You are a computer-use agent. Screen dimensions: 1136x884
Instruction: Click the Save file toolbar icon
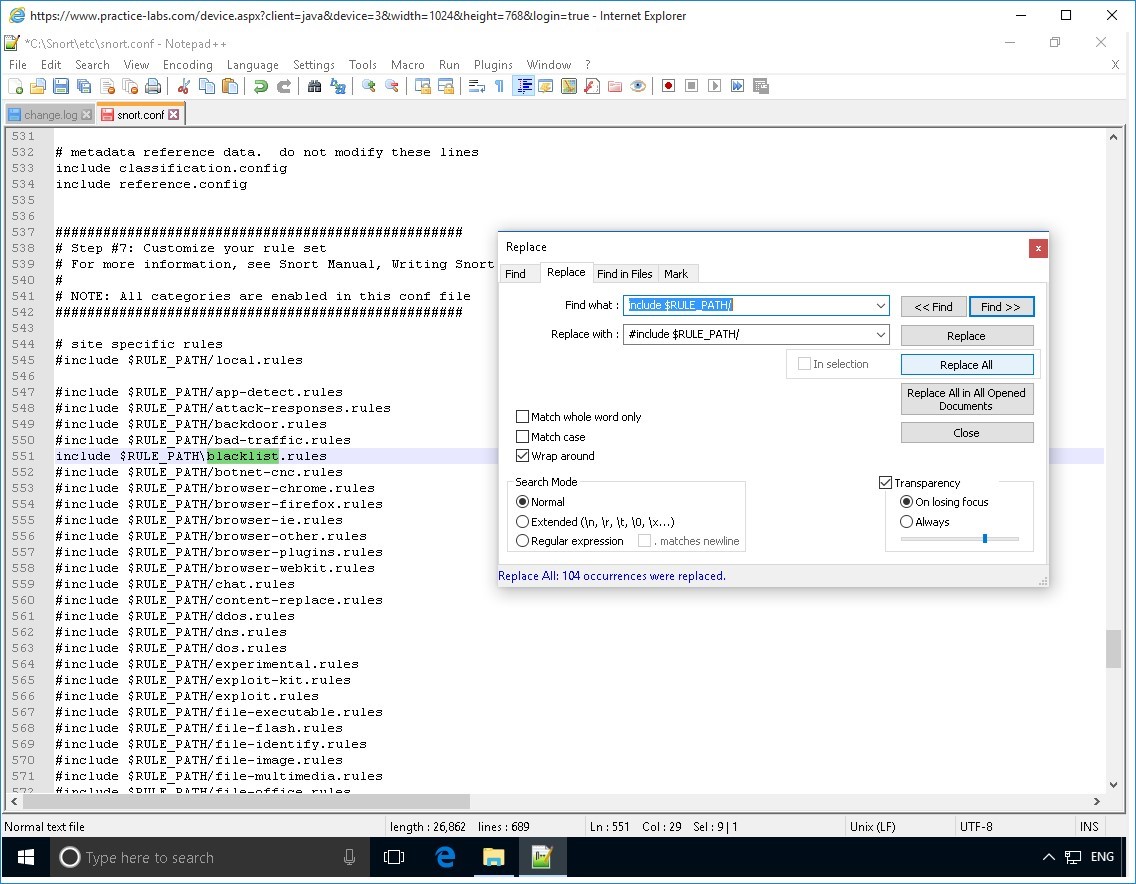(60, 87)
